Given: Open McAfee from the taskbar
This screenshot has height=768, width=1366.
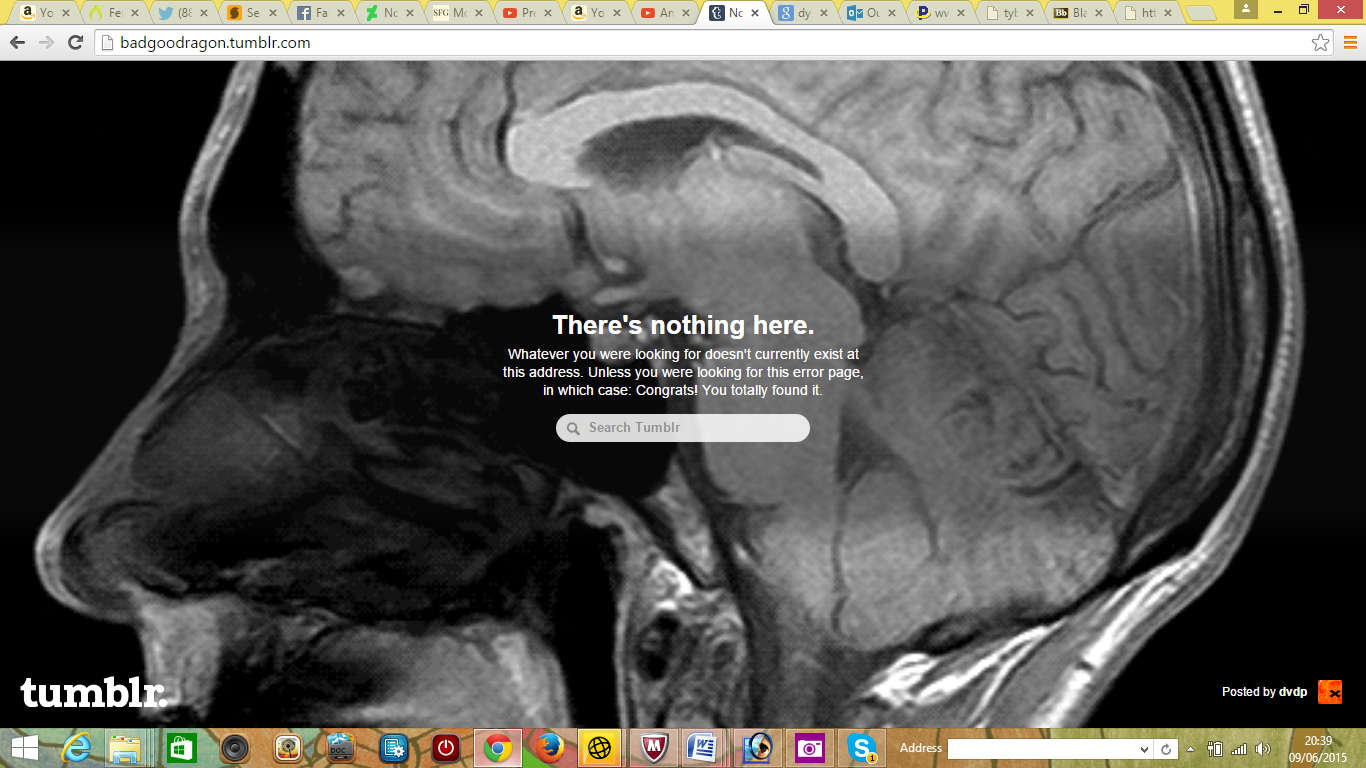Looking at the screenshot, I should click(654, 748).
